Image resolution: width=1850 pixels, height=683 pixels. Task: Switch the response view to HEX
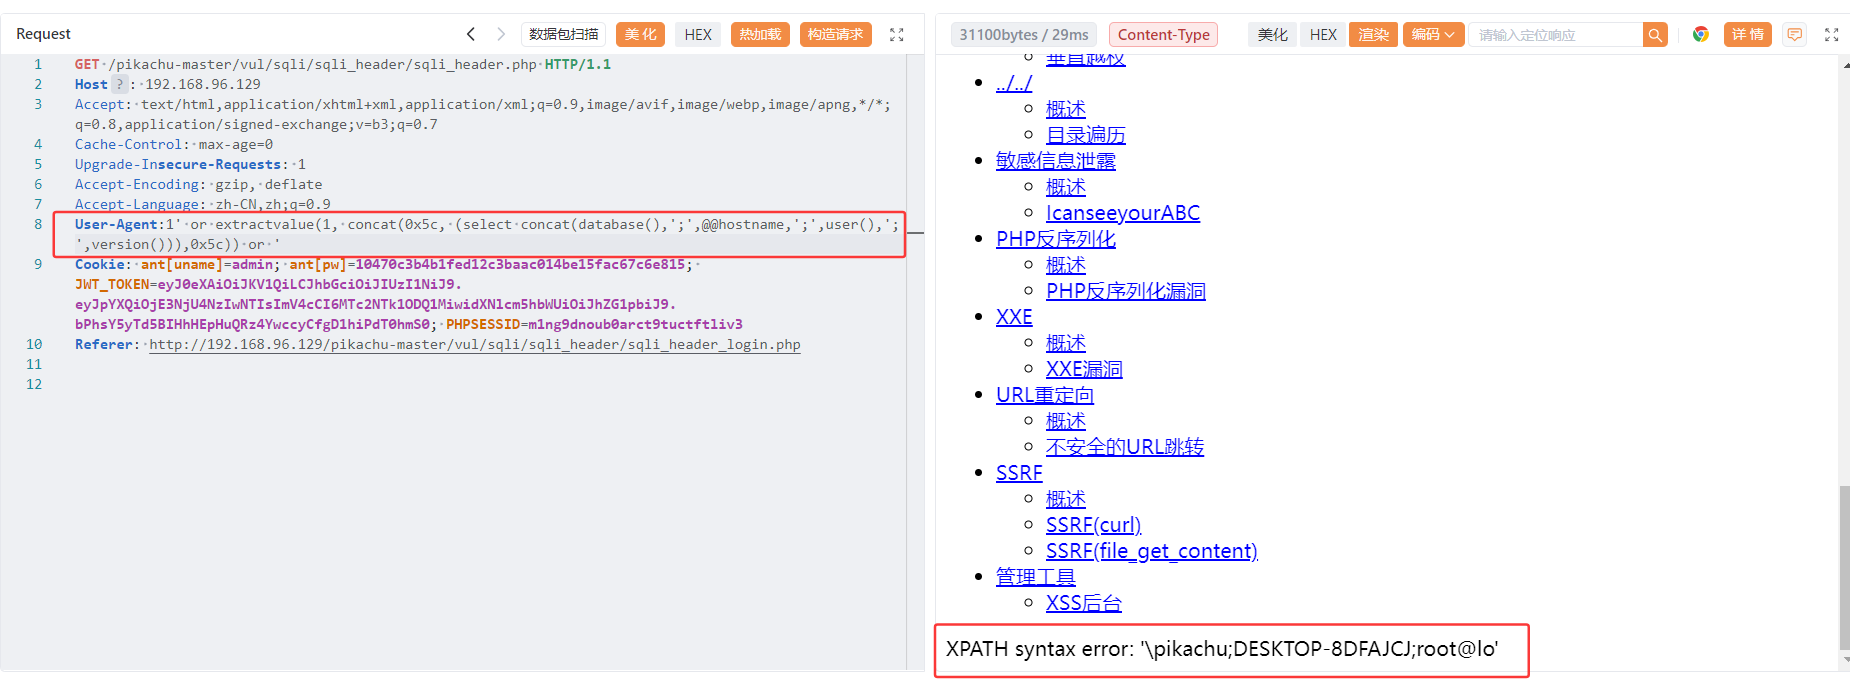point(1323,35)
